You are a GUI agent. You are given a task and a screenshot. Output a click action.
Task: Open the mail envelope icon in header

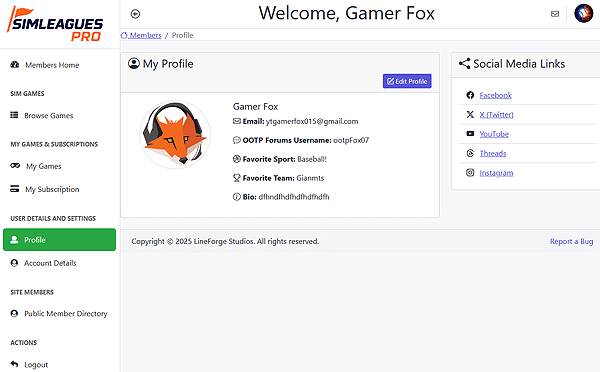tap(555, 14)
